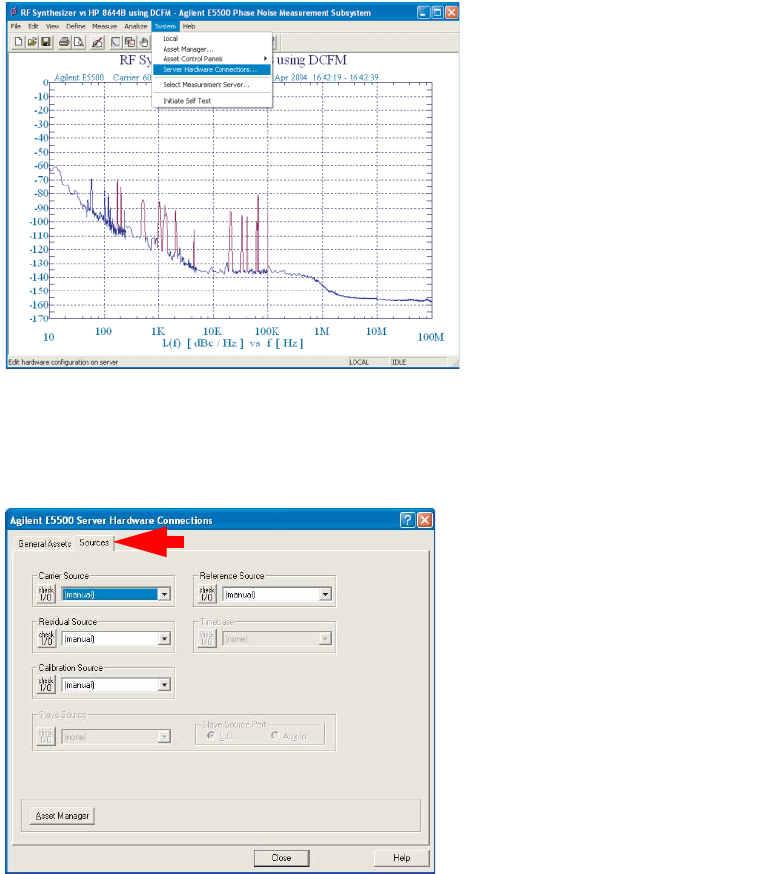Viewport: 777px width, 874px height.
Task: Open the Help menu
Action: (189, 26)
